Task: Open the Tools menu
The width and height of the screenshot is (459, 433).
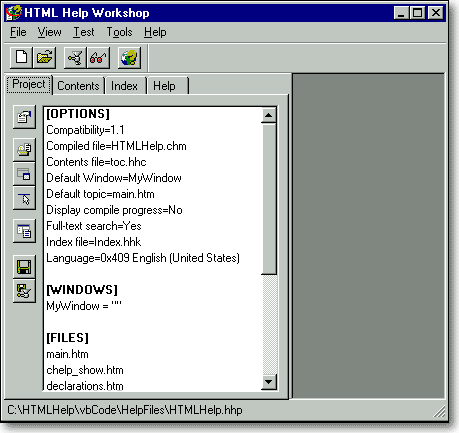Action: (119, 32)
